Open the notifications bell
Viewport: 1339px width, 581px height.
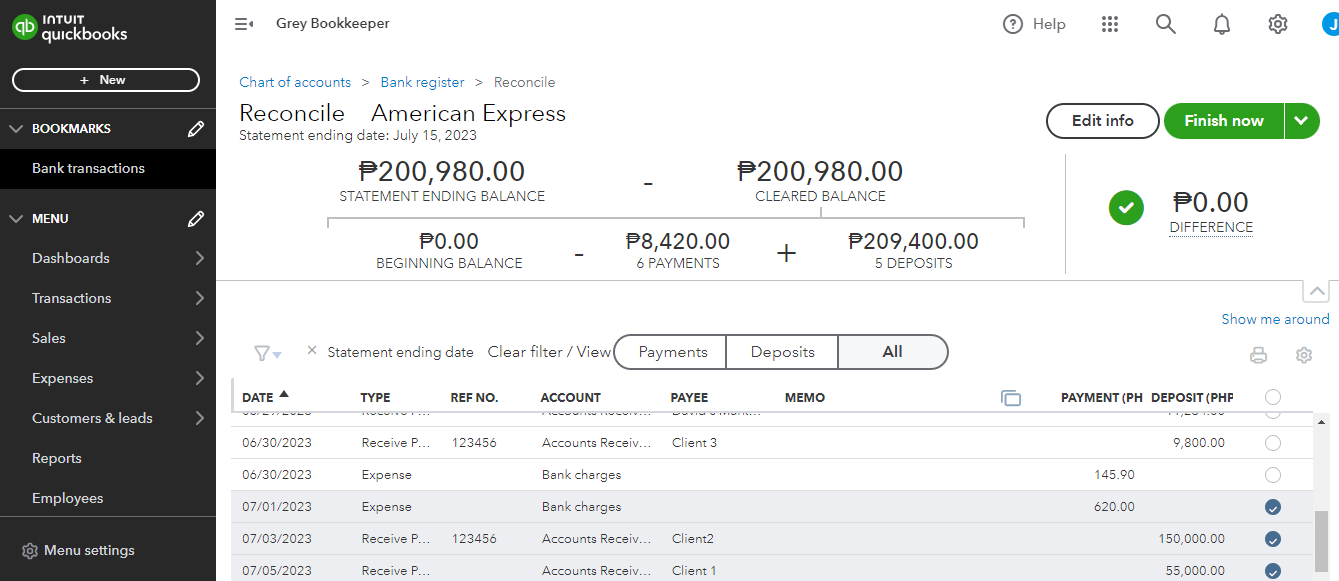click(x=1221, y=24)
